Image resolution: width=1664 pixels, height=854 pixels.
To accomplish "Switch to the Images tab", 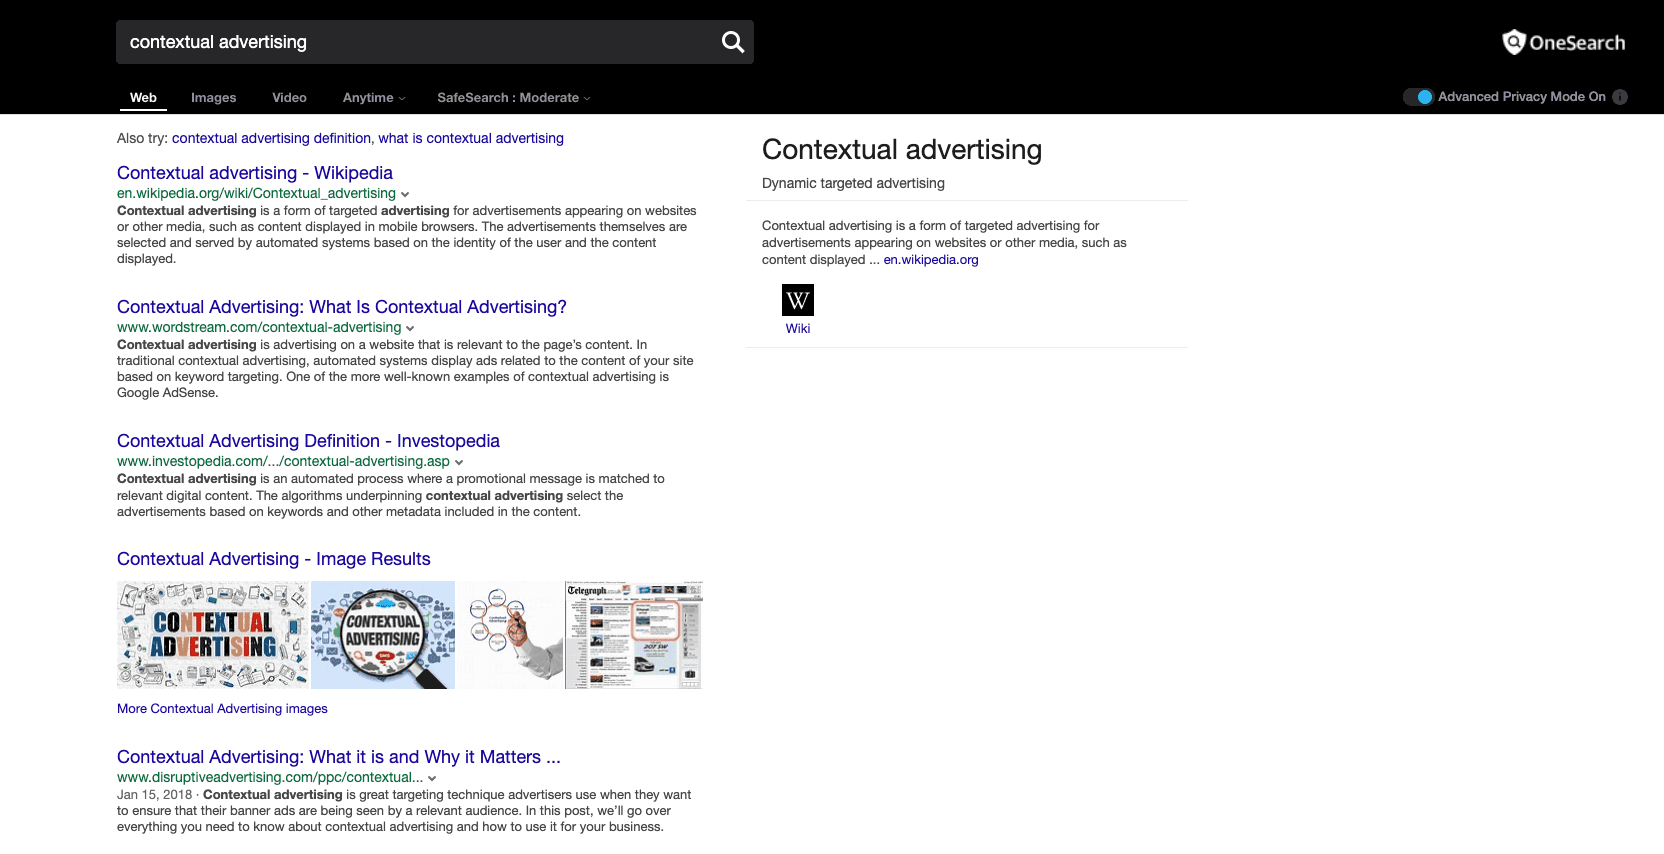I will coord(214,98).
